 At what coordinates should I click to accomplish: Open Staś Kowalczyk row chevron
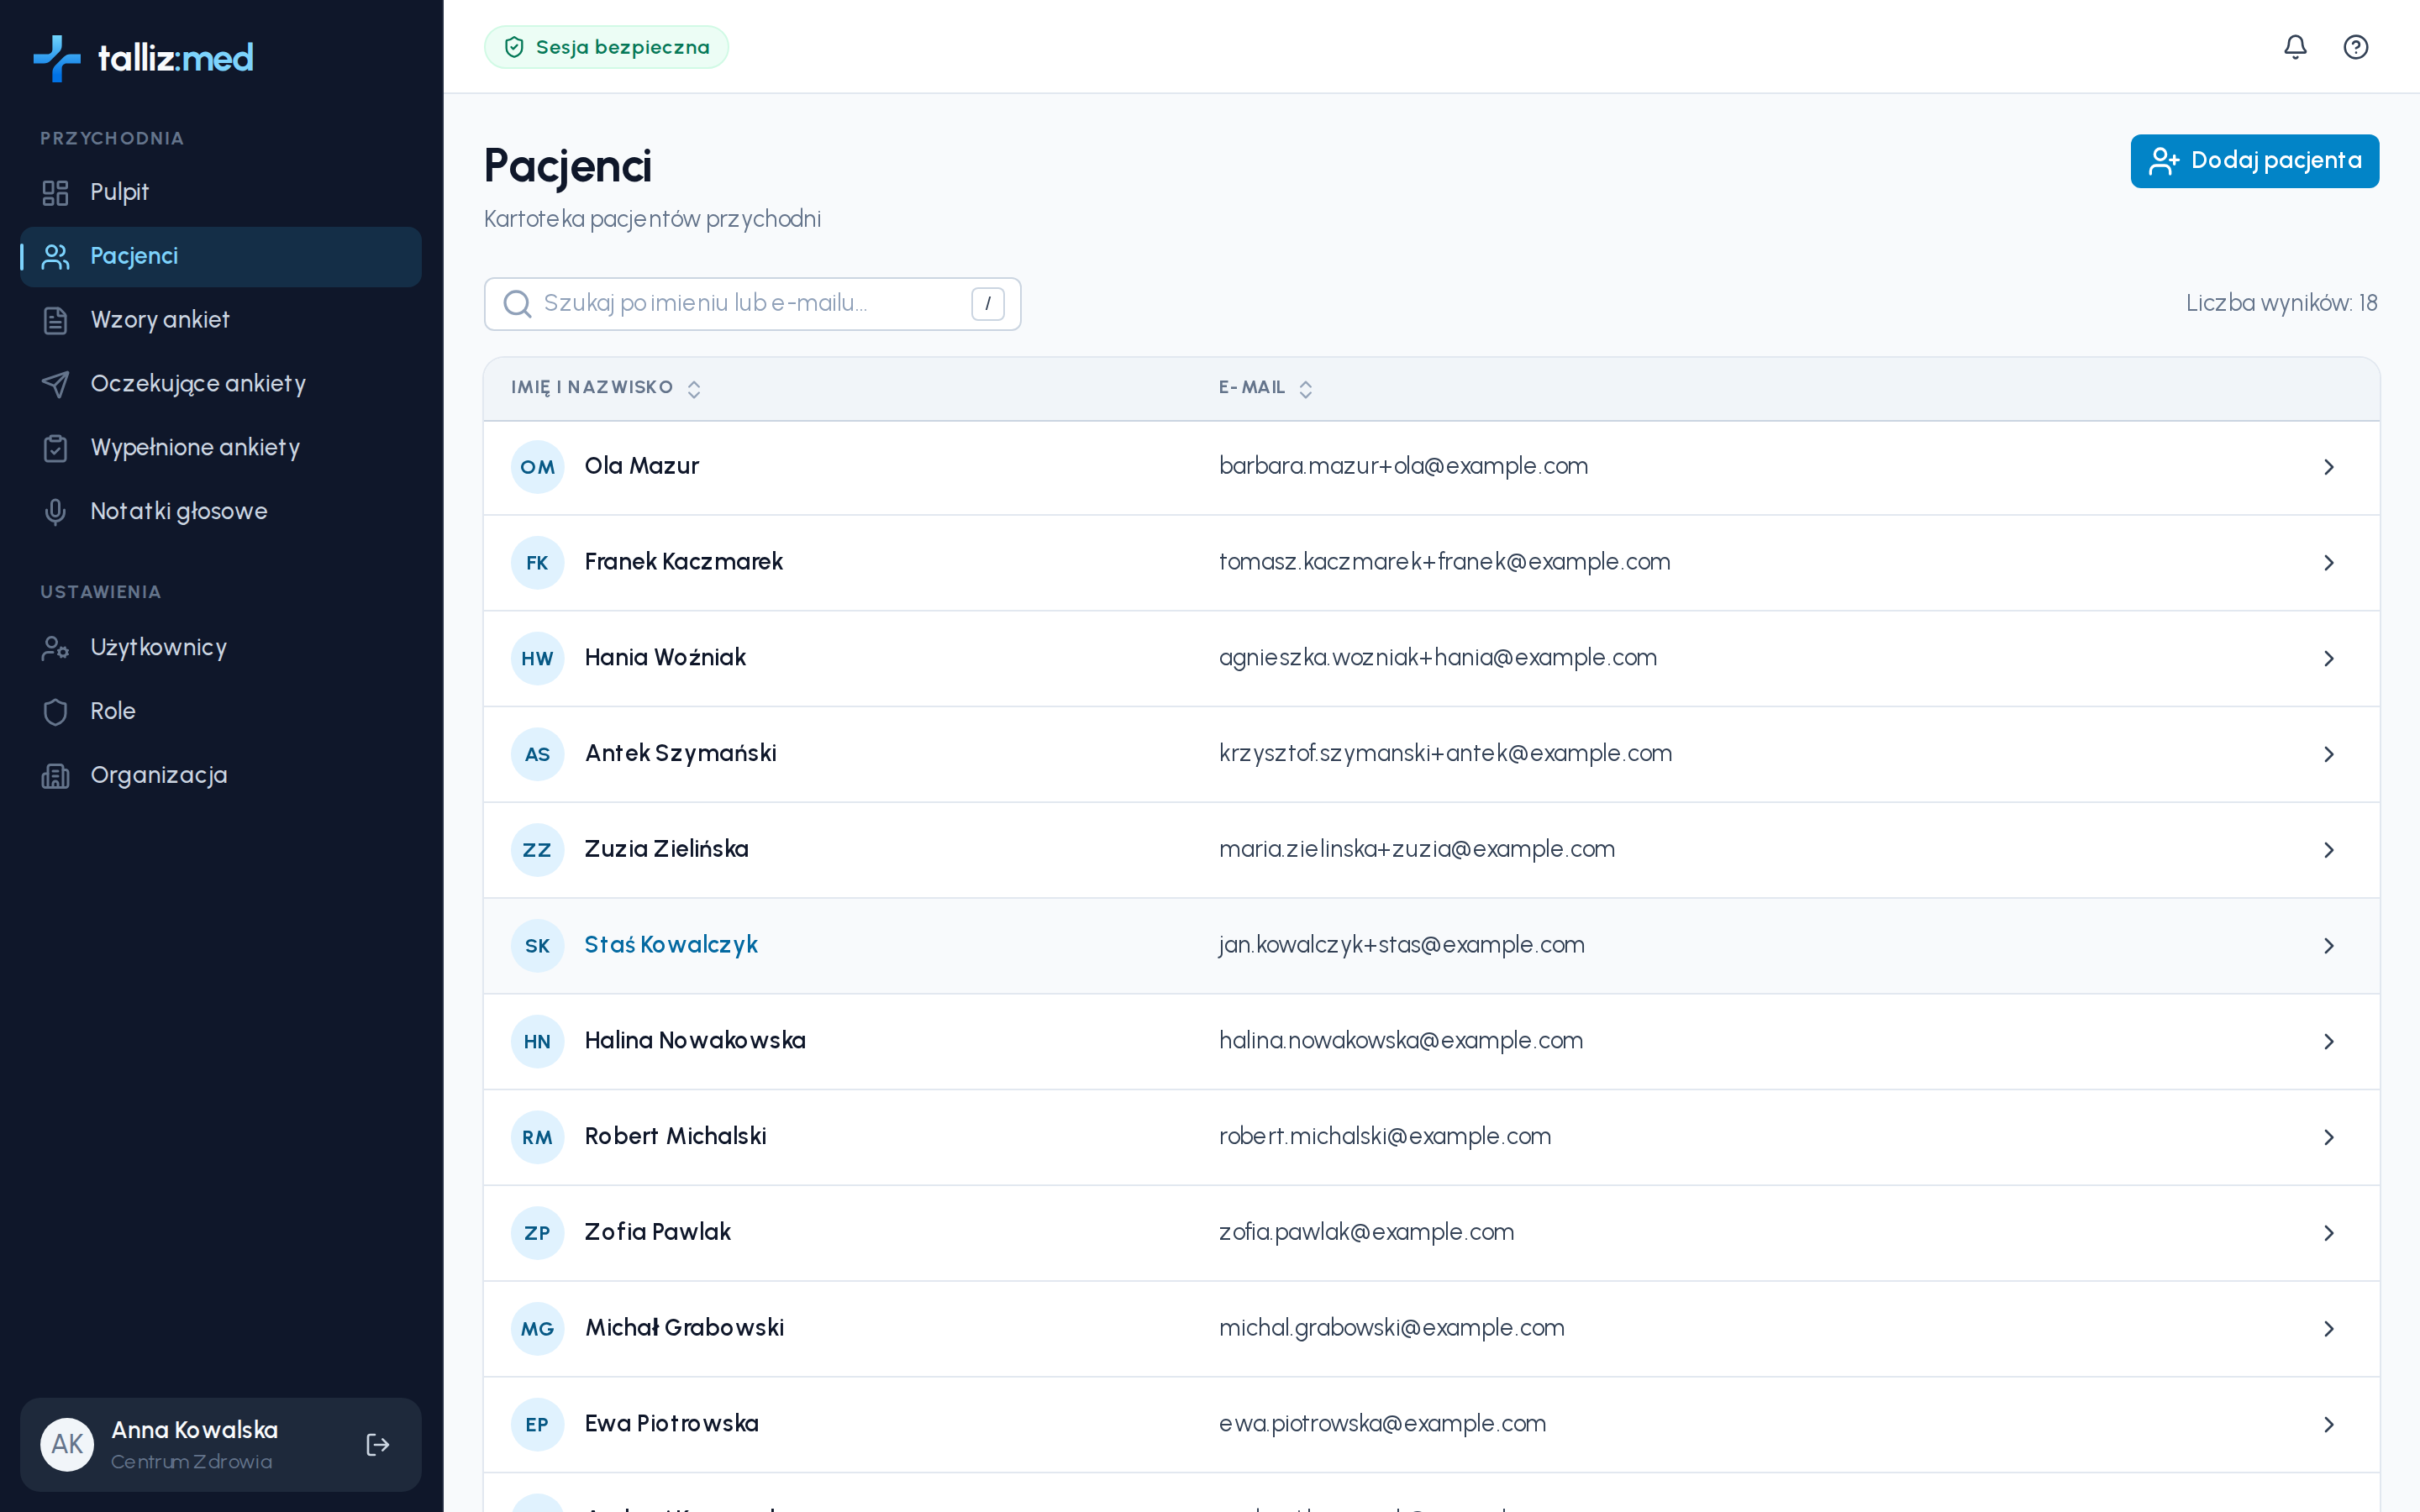pos(2329,946)
